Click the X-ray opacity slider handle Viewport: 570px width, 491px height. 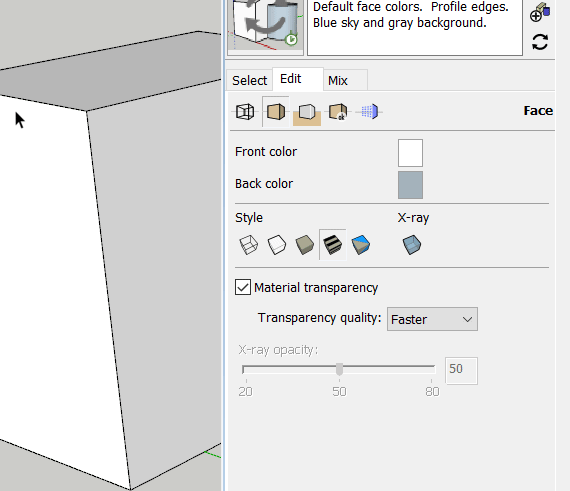(x=339, y=369)
